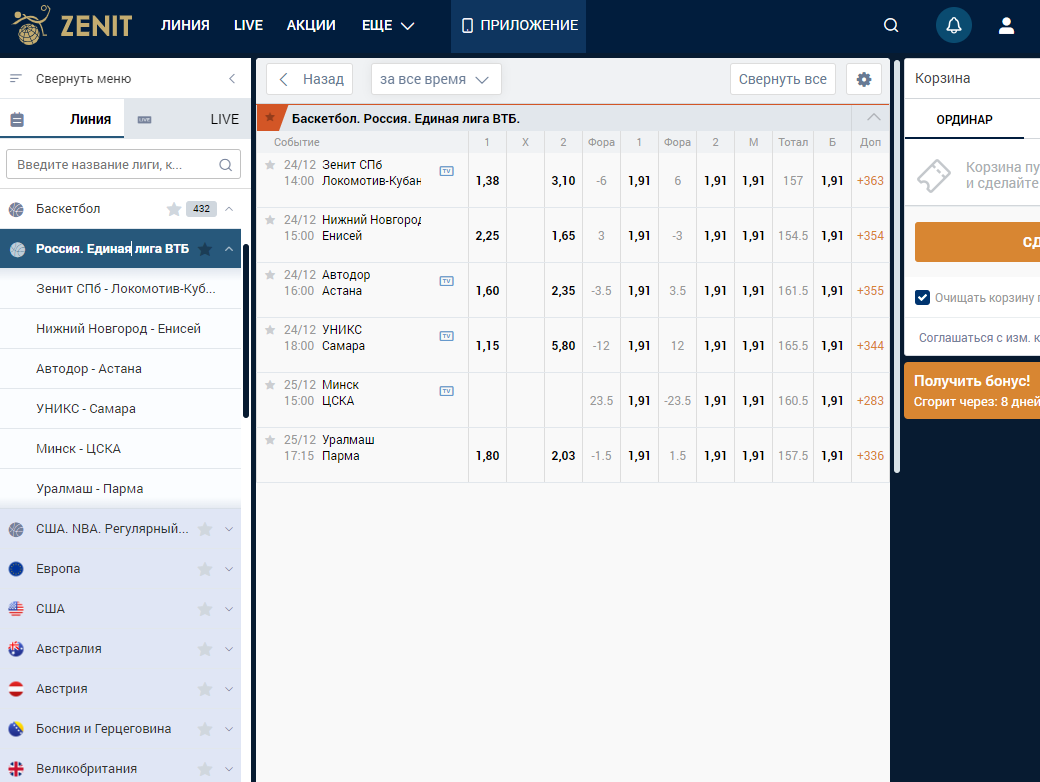Click TV broadcast icon for Автодор match
The width and height of the screenshot is (1040, 782).
tap(446, 281)
